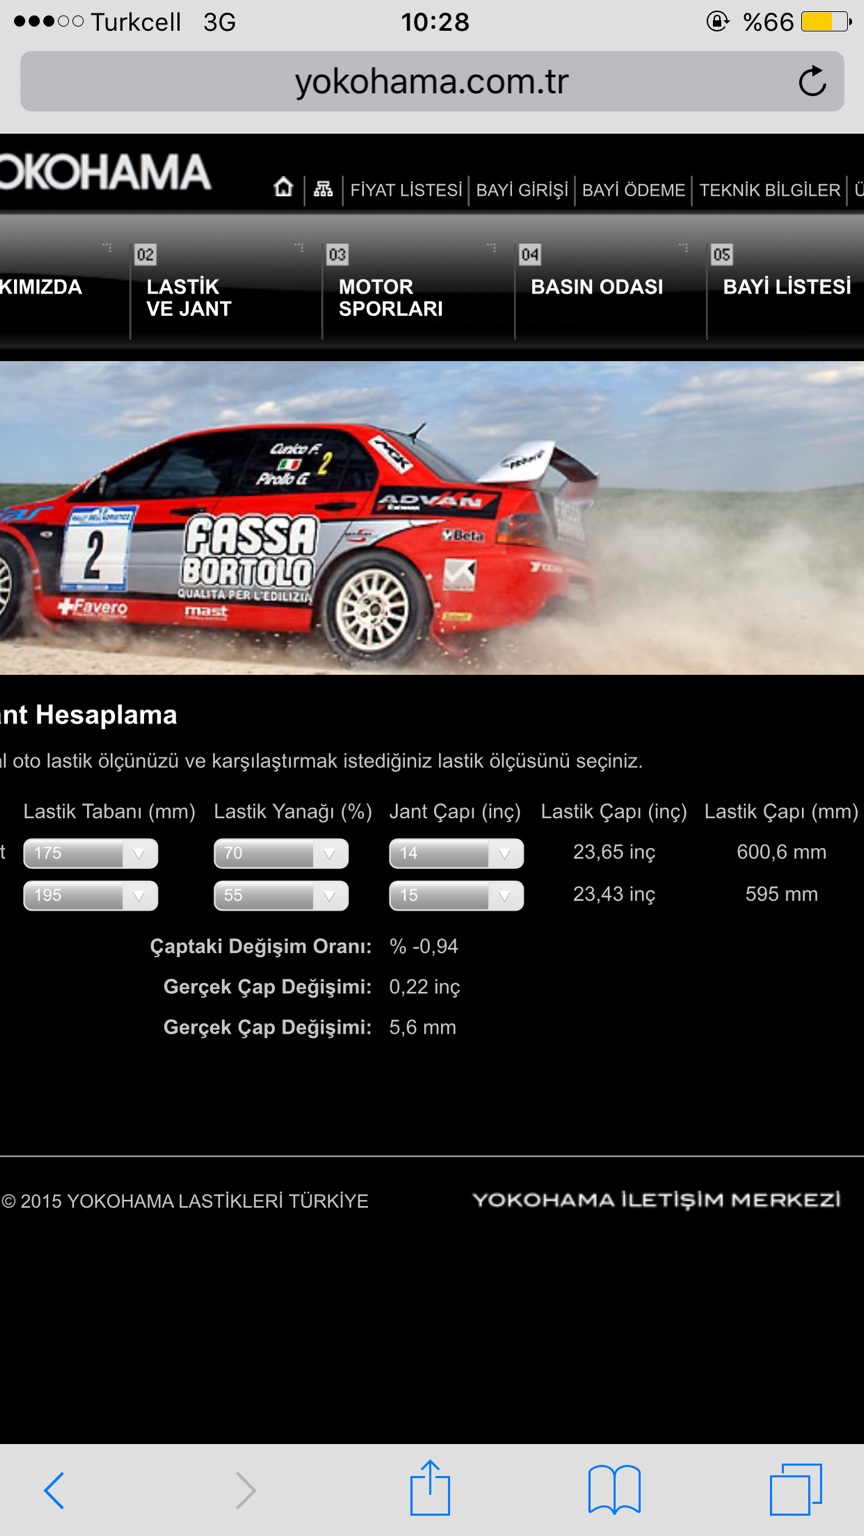This screenshot has width=864, height=1536.
Task: Click YOKOHAMA İLETİŞİM MERKEZİ footer link
Action: pos(656,1200)
